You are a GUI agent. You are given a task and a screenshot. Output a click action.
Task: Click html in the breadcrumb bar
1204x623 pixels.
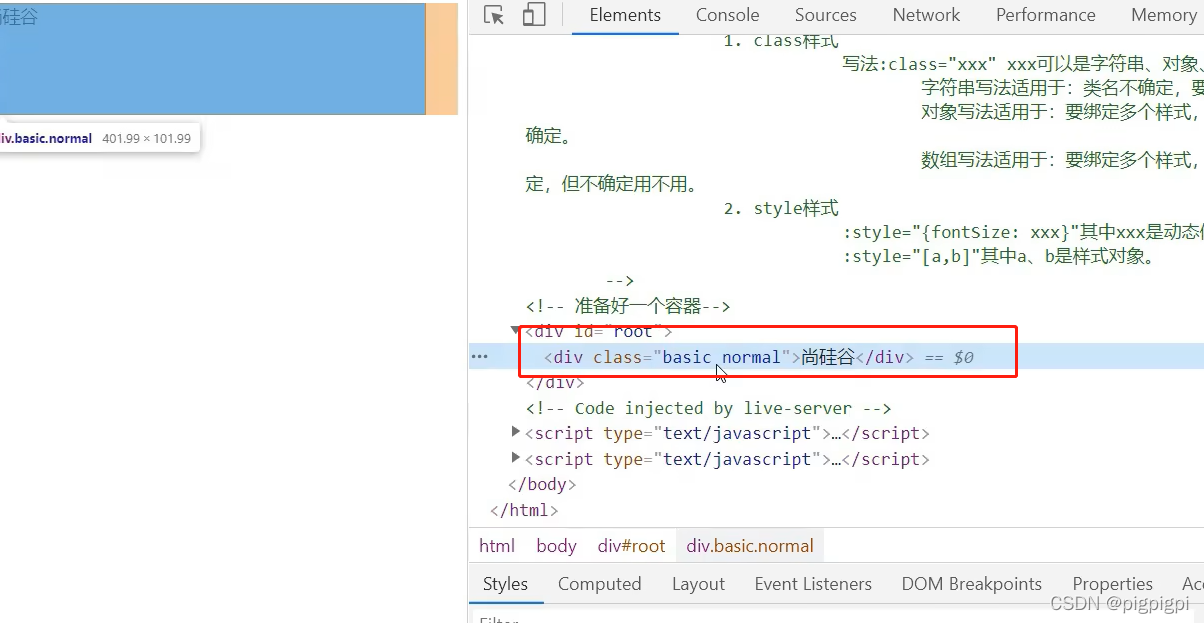point(497,545)
